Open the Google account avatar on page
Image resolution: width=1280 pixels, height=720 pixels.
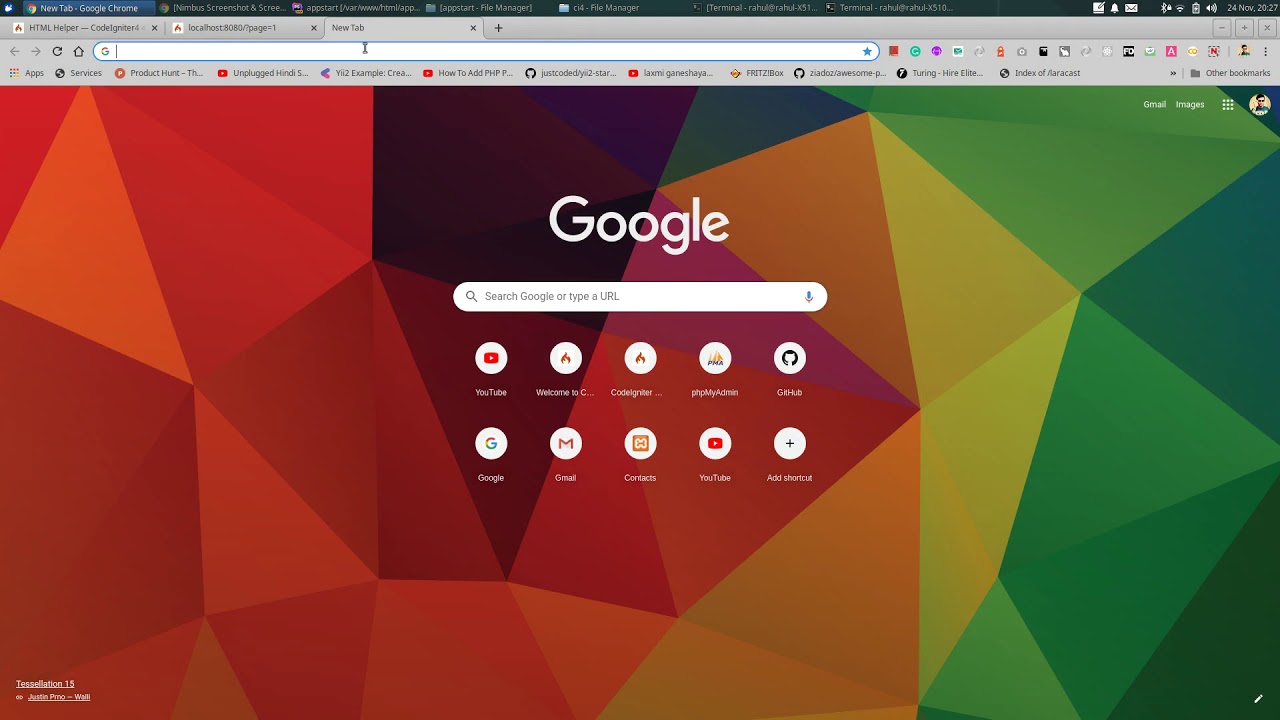[1260, 104]
